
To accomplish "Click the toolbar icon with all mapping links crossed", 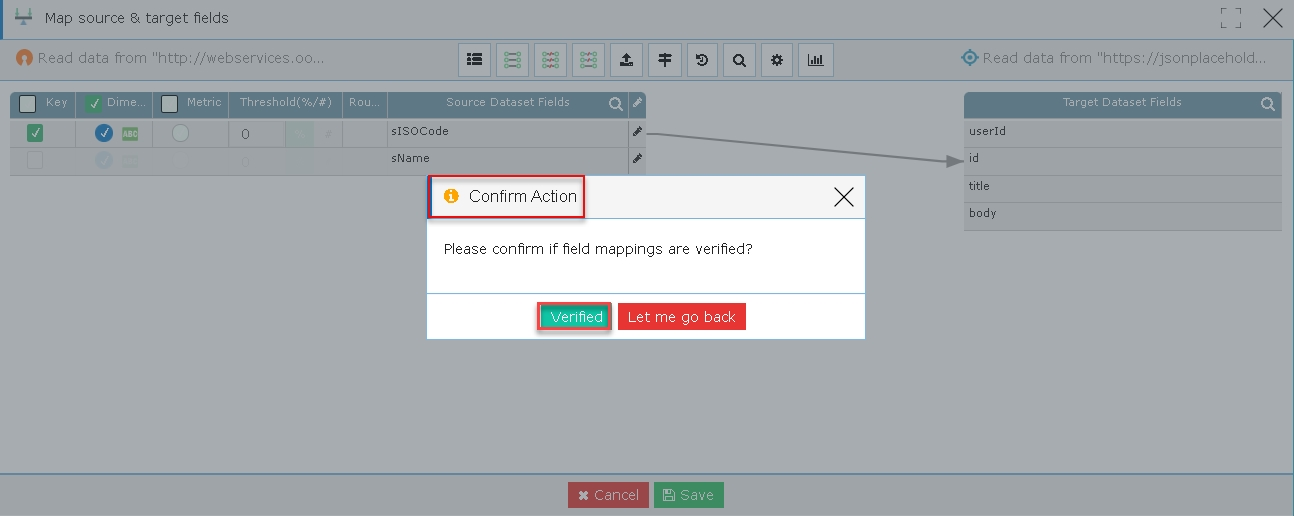I will pos(551,60).
